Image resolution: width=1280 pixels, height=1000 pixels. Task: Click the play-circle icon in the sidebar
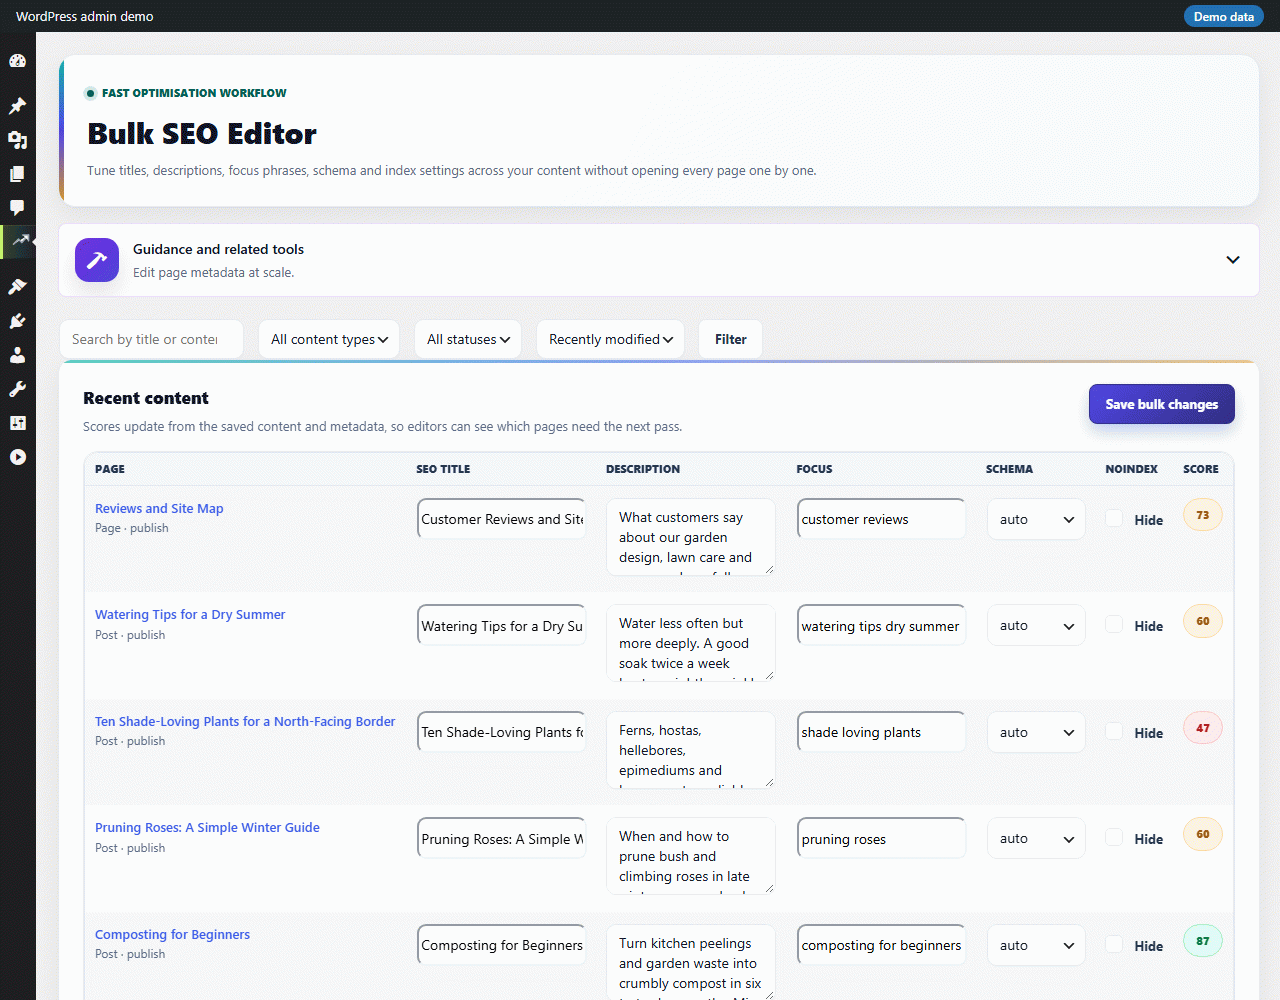point(17,457)
